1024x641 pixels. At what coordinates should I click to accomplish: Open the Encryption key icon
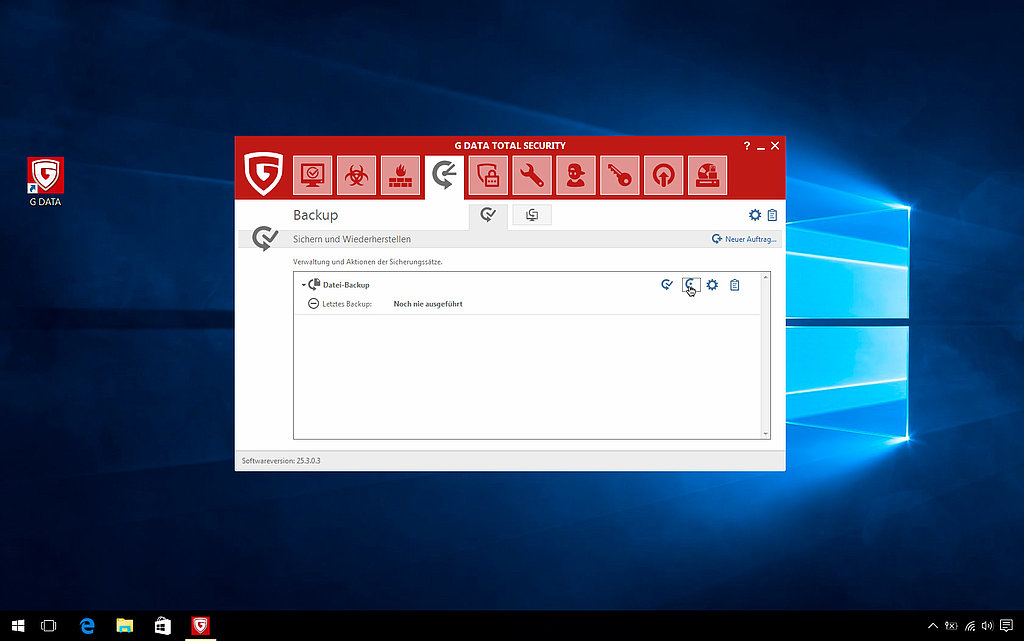(x=619, y=175)
